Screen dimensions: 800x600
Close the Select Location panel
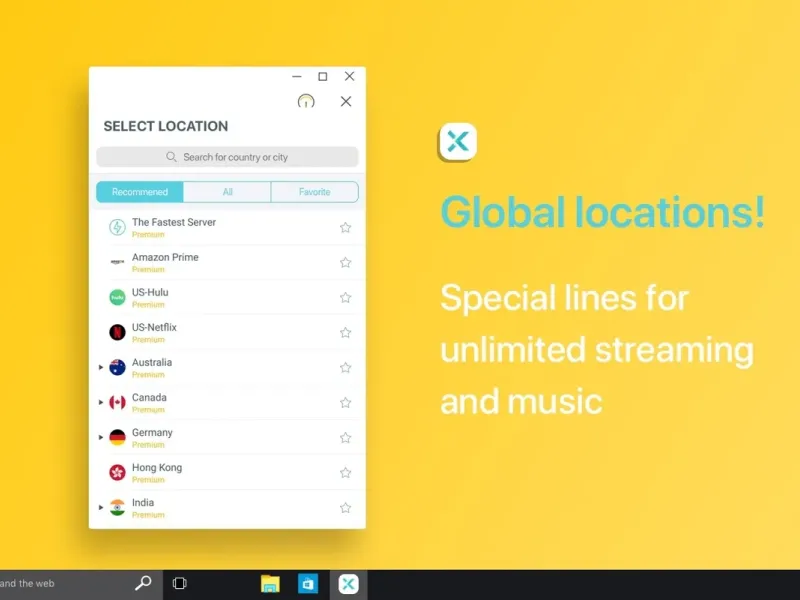346,101
